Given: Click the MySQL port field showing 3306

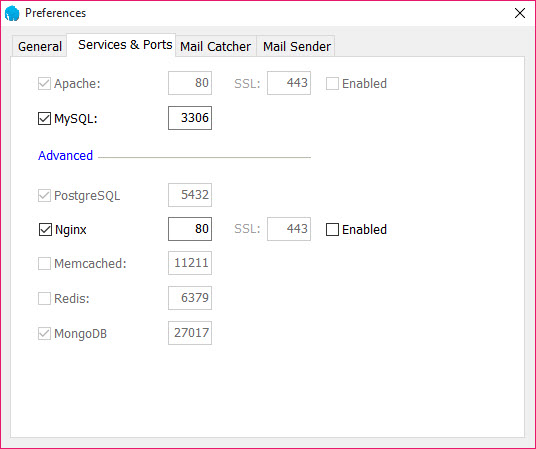Looking at the screenshot, I should 190,118.
